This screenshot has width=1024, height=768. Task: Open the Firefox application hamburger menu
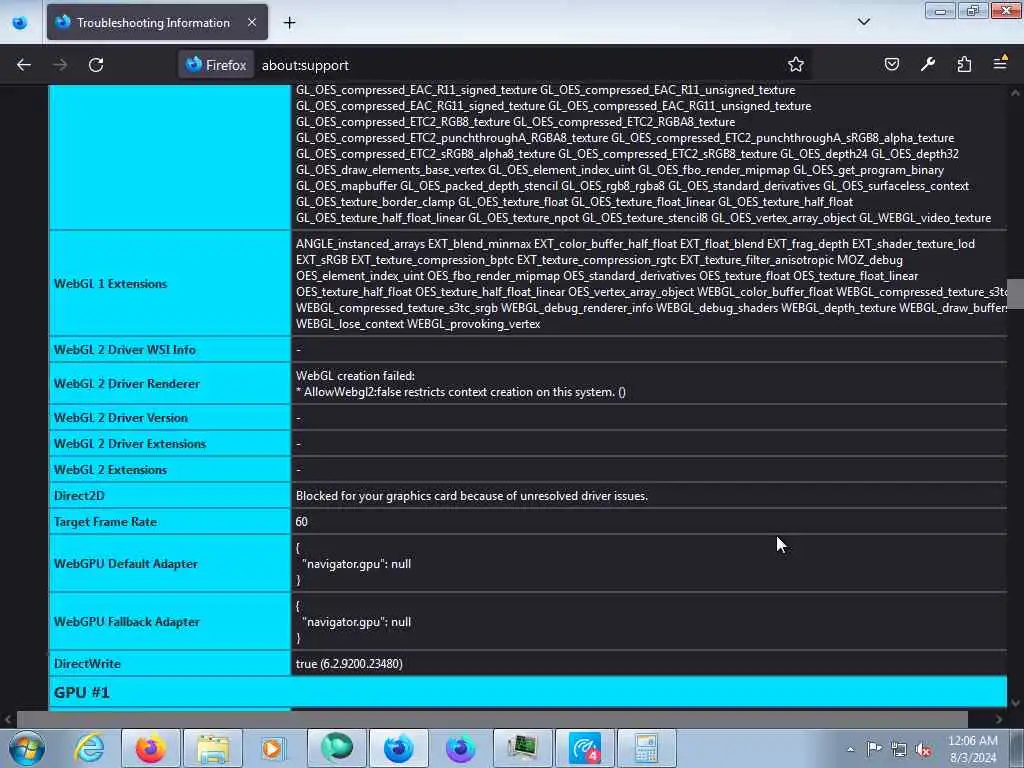(x=1000, y=64)
